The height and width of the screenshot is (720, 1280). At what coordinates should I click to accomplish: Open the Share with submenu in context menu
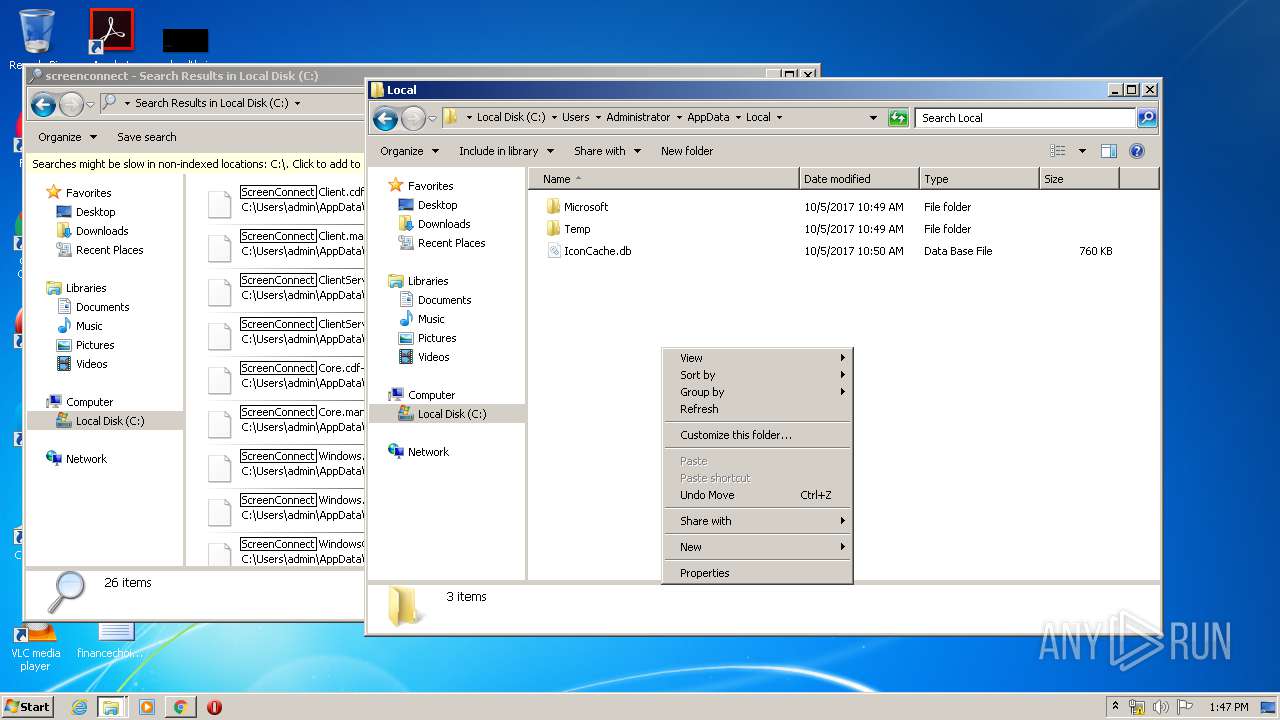[x=757, y=521]
